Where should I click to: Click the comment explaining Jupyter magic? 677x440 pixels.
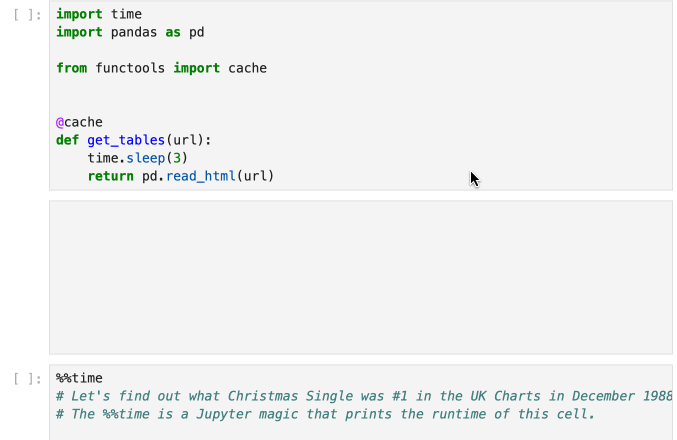(326, 415)
